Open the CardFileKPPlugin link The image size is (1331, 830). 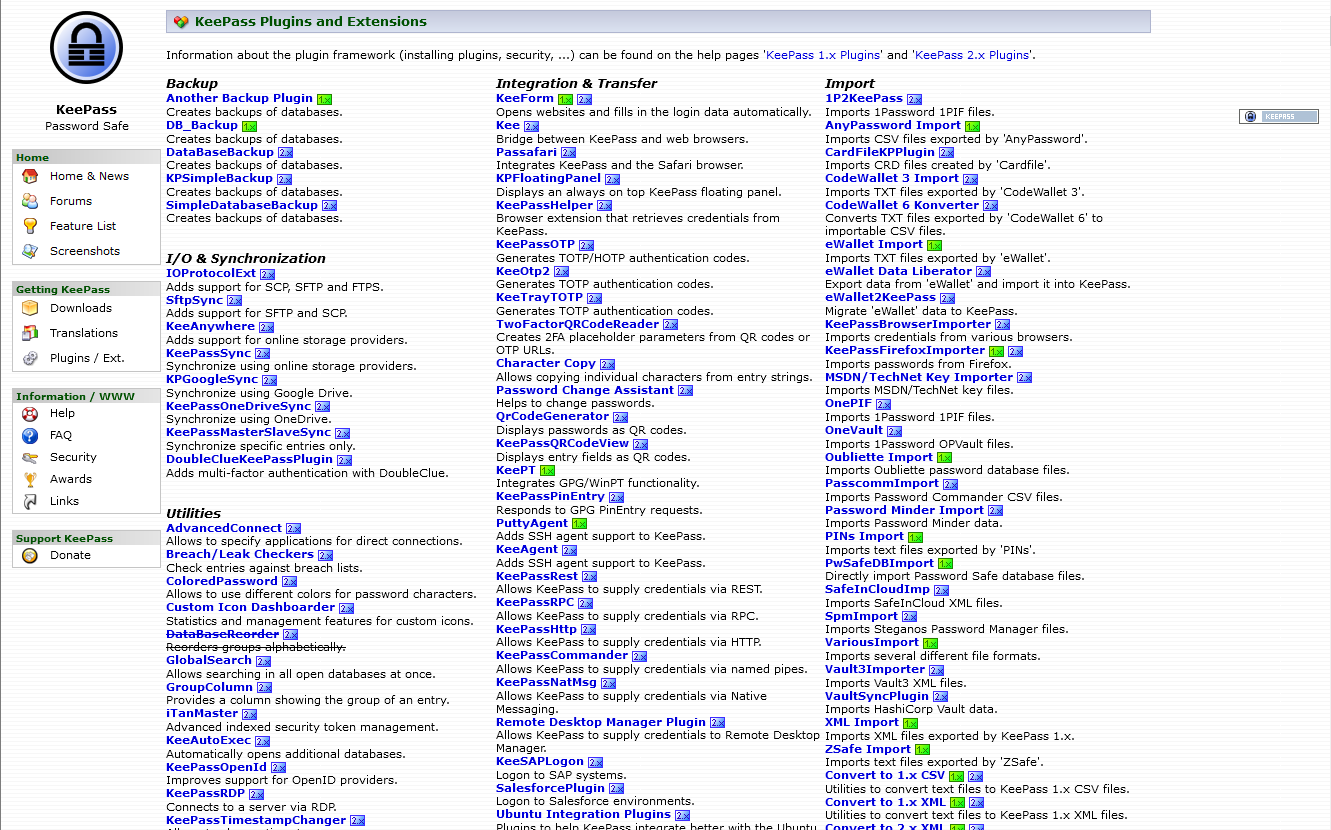pos(880,152)
